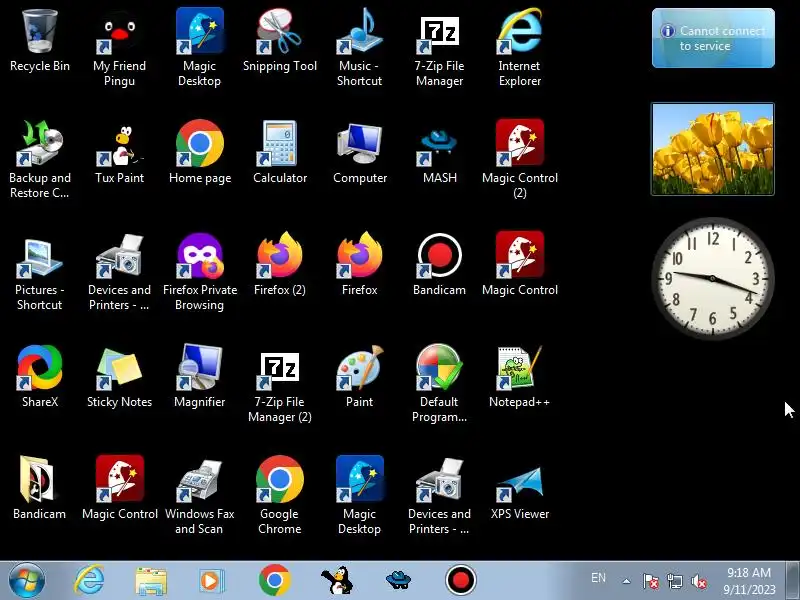Image resolution: width=800 pixels, height=600 pixels.
Task: Select Bandicam shortcut with red record circle
Action: tap(439, 264)
